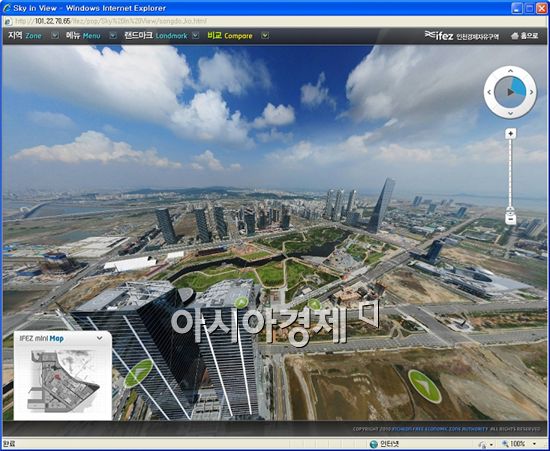Click the 인터넷 security zone indicator

384,444
